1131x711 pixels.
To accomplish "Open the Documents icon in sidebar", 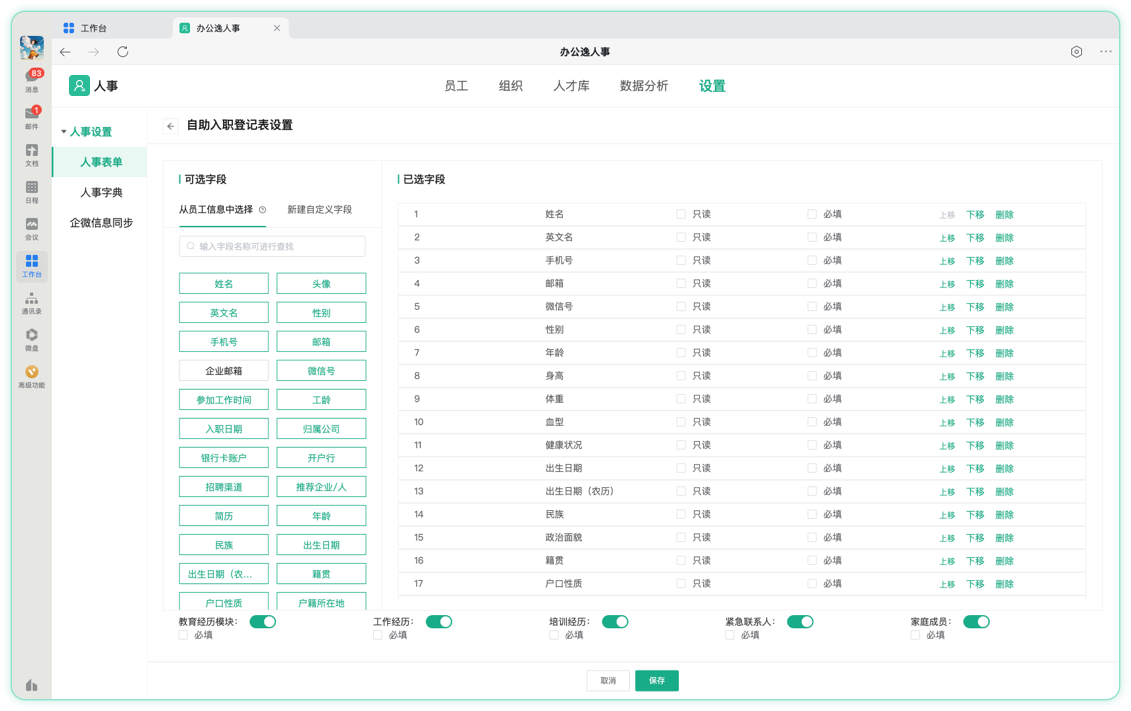I will point(32,154).
